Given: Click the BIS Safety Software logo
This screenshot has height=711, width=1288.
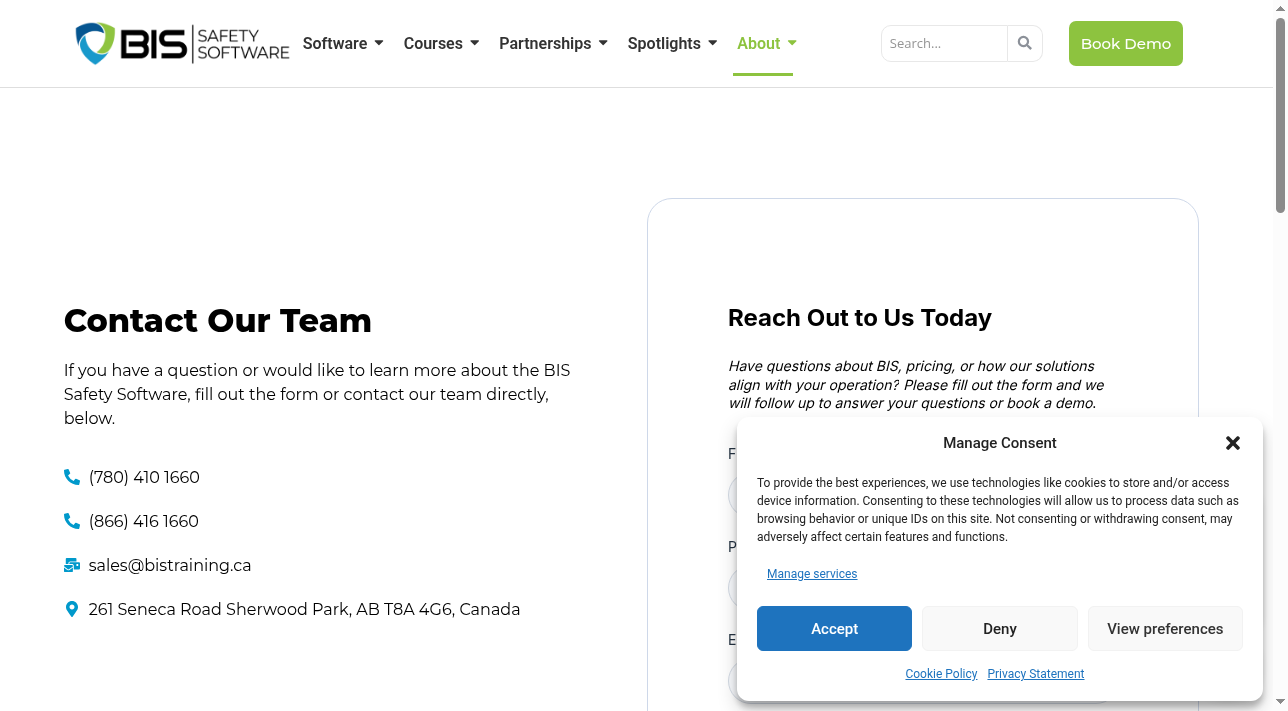Looking at the screenshot, I should point(182,44).
